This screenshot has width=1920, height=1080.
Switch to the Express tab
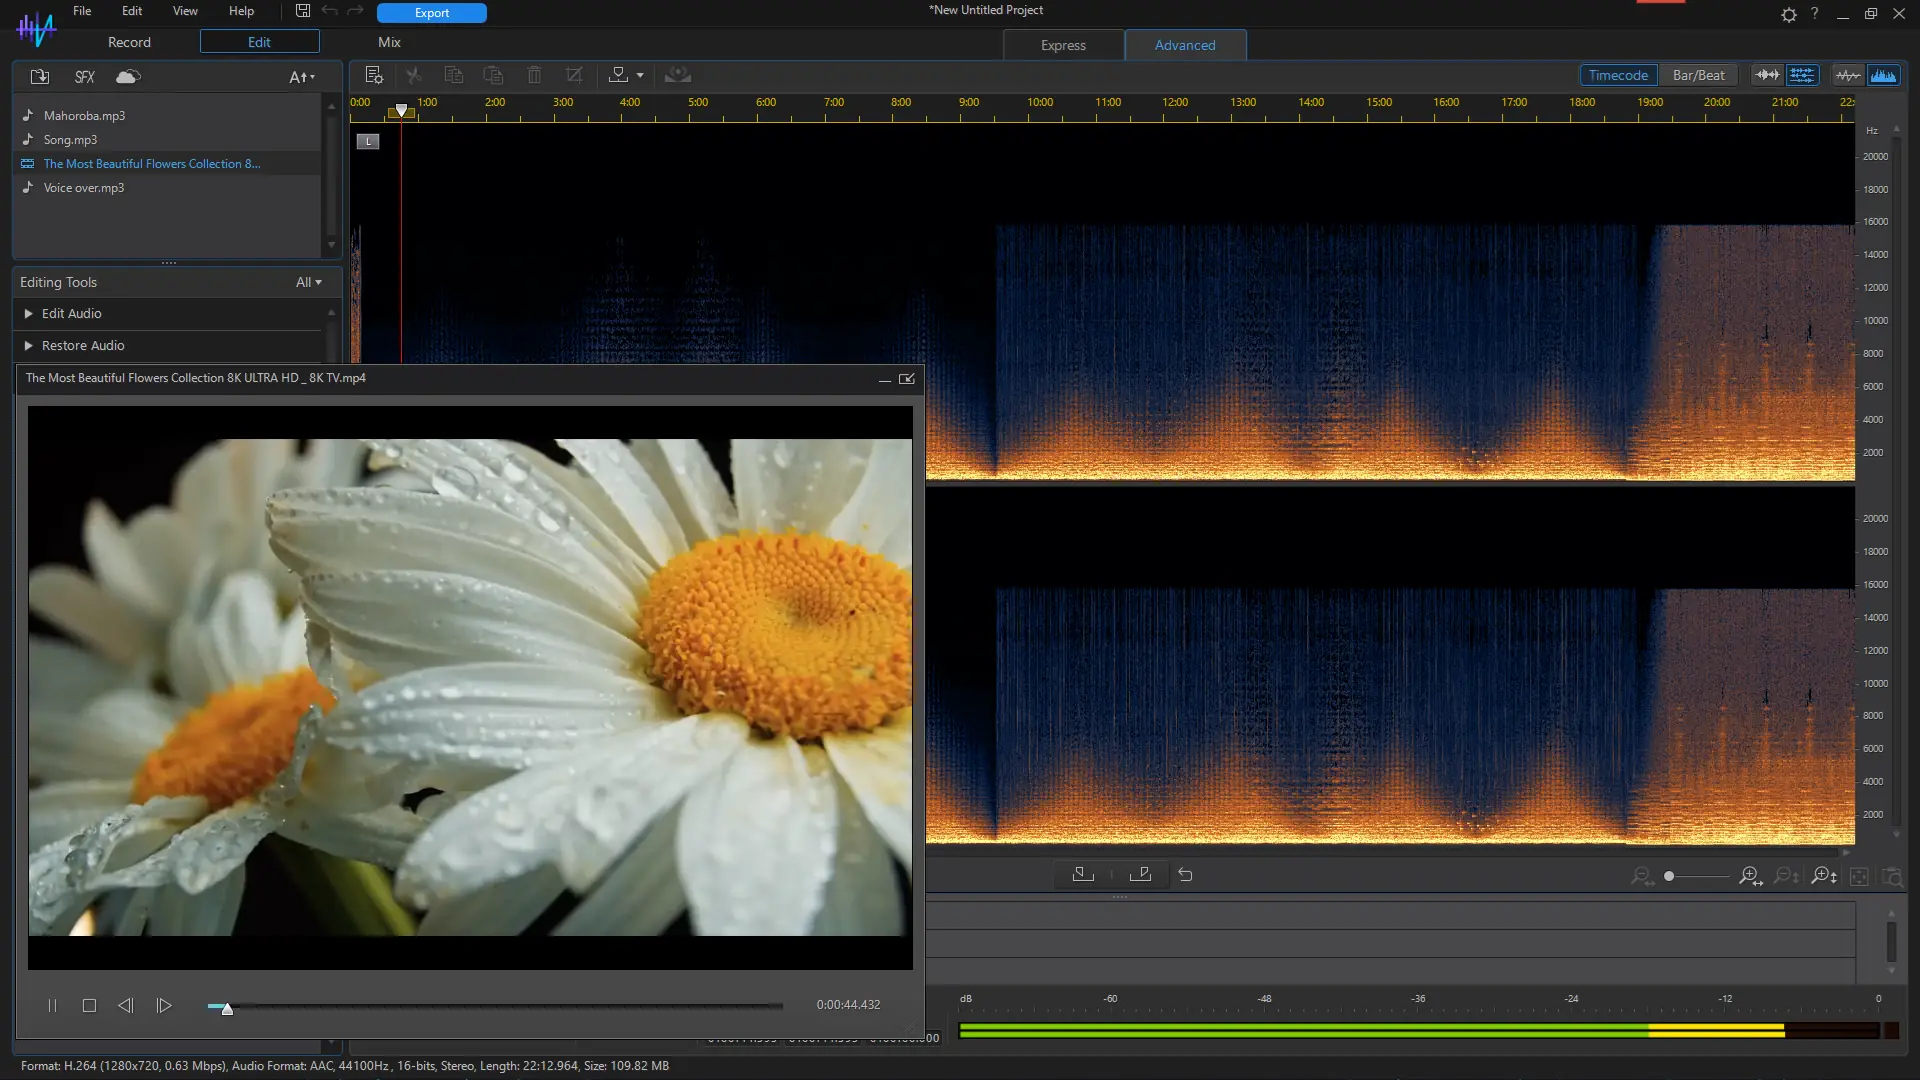pyautogui.click(x=1063, y=45)
